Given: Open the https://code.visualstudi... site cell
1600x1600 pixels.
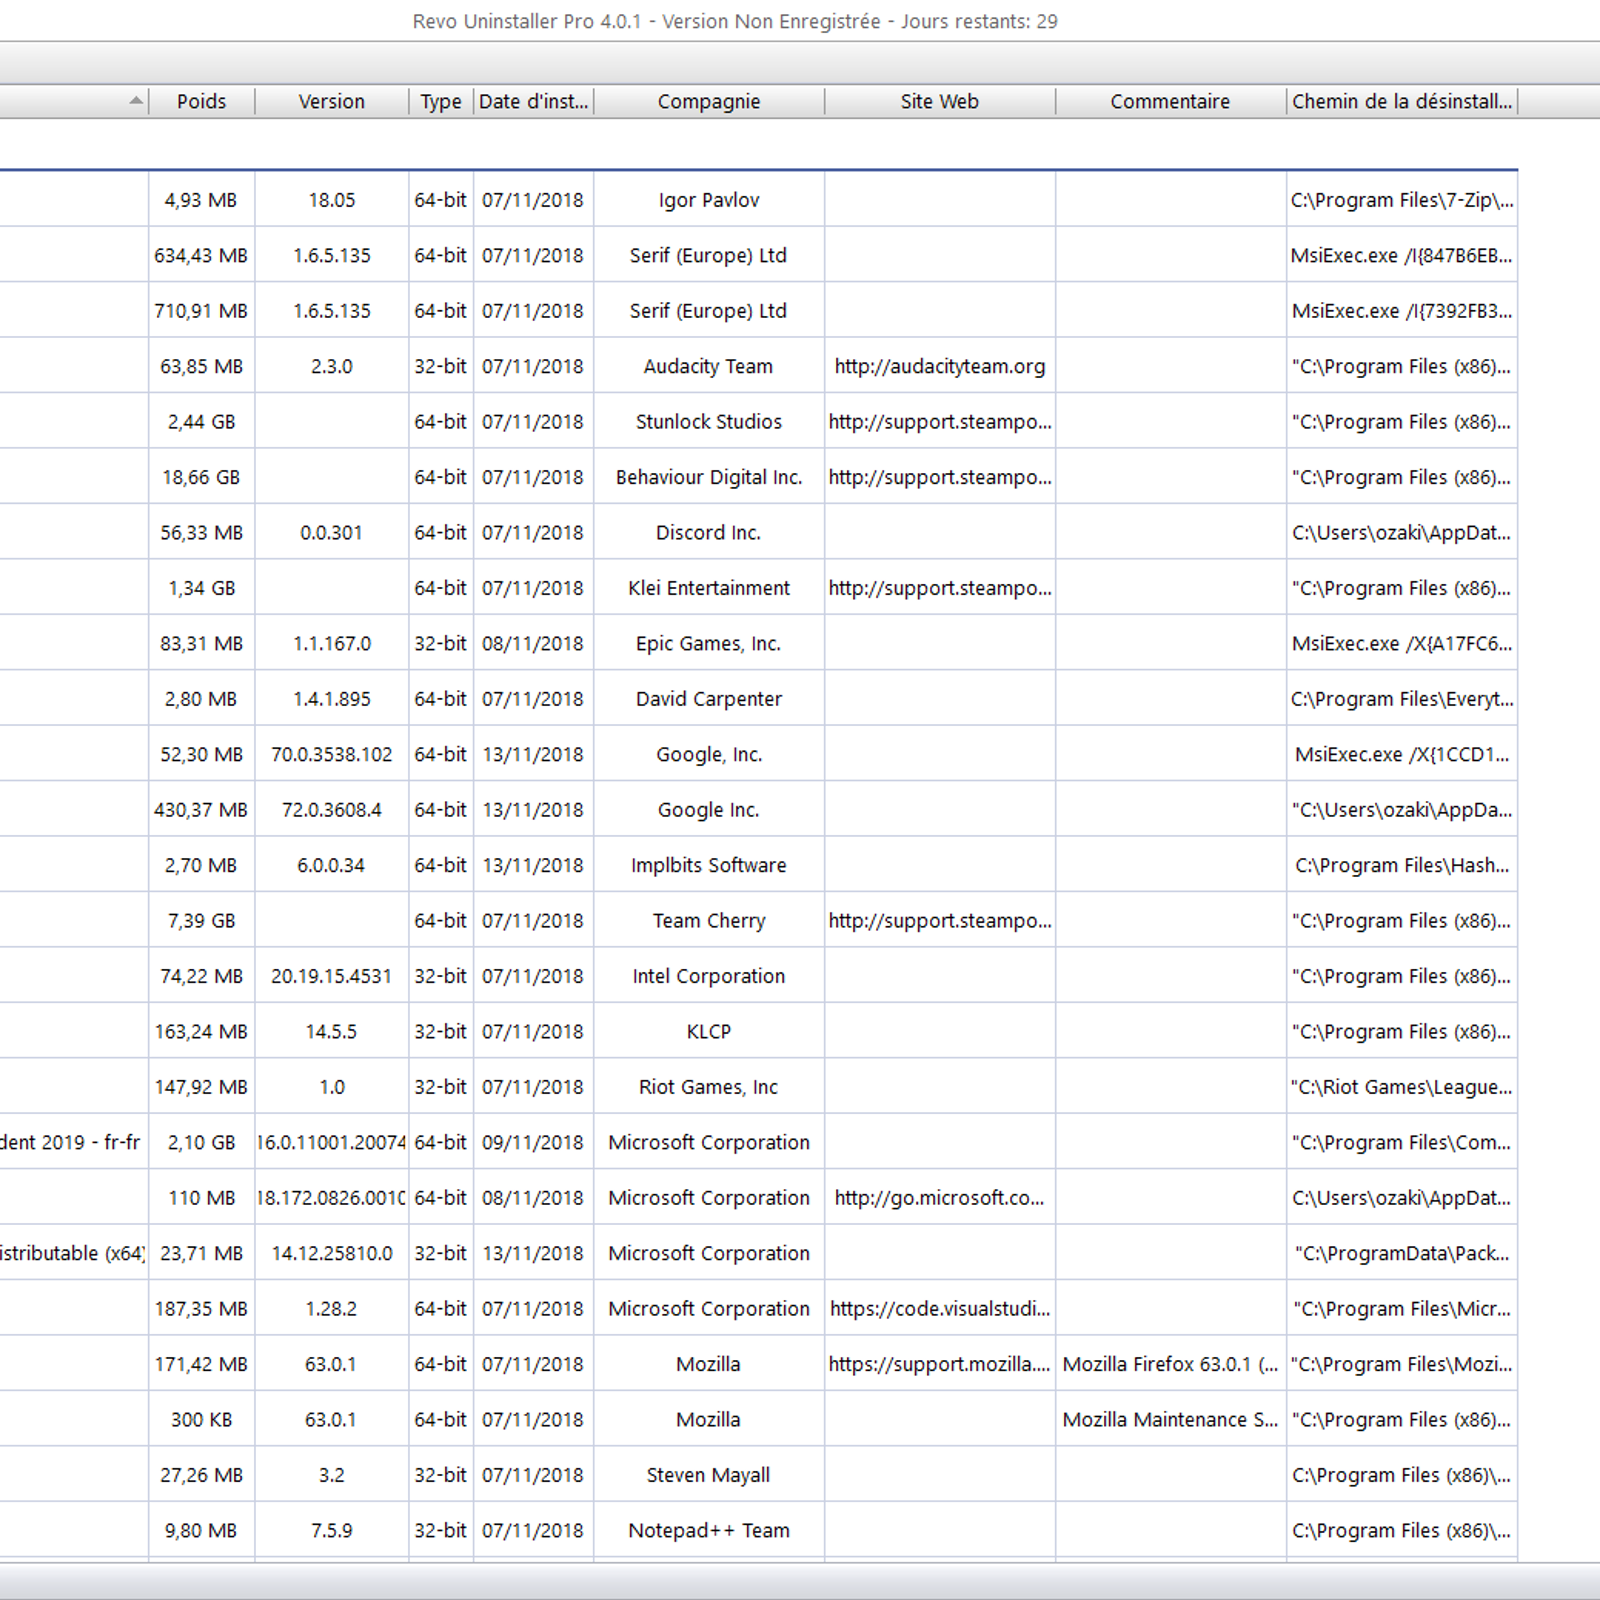Looking at the screenshot, I should [x=940, y=1309].
